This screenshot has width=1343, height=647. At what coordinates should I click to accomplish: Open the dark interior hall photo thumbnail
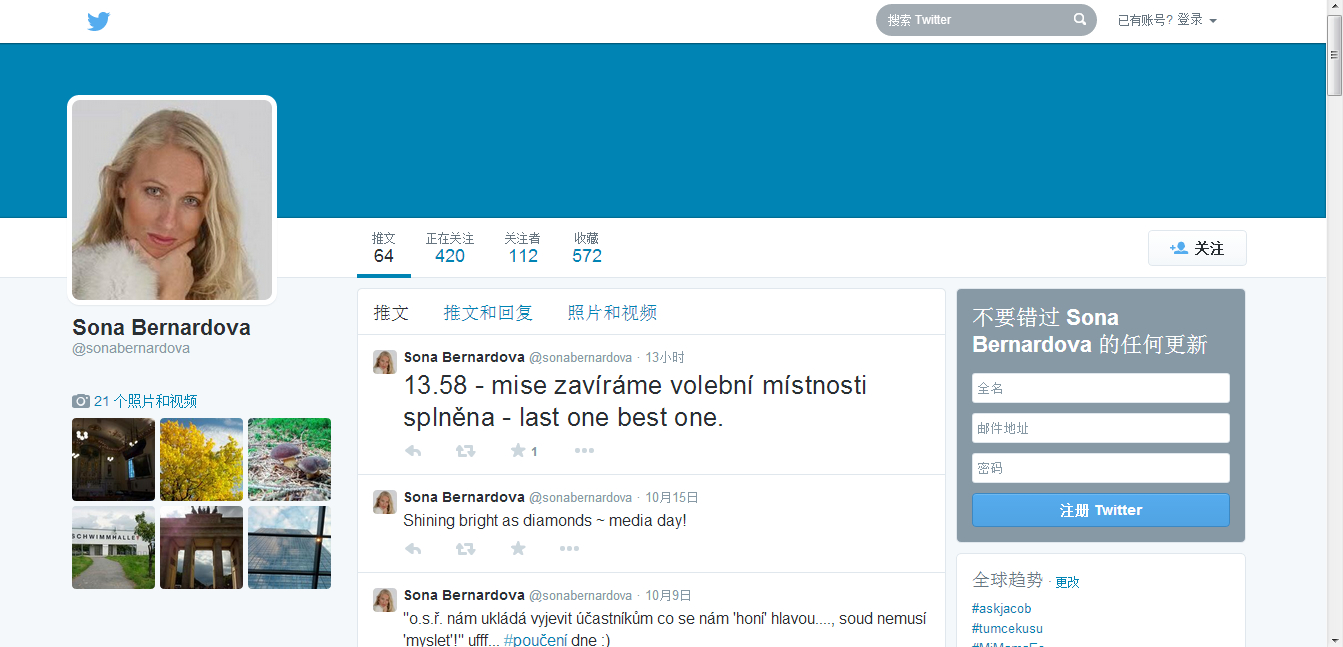113,459
